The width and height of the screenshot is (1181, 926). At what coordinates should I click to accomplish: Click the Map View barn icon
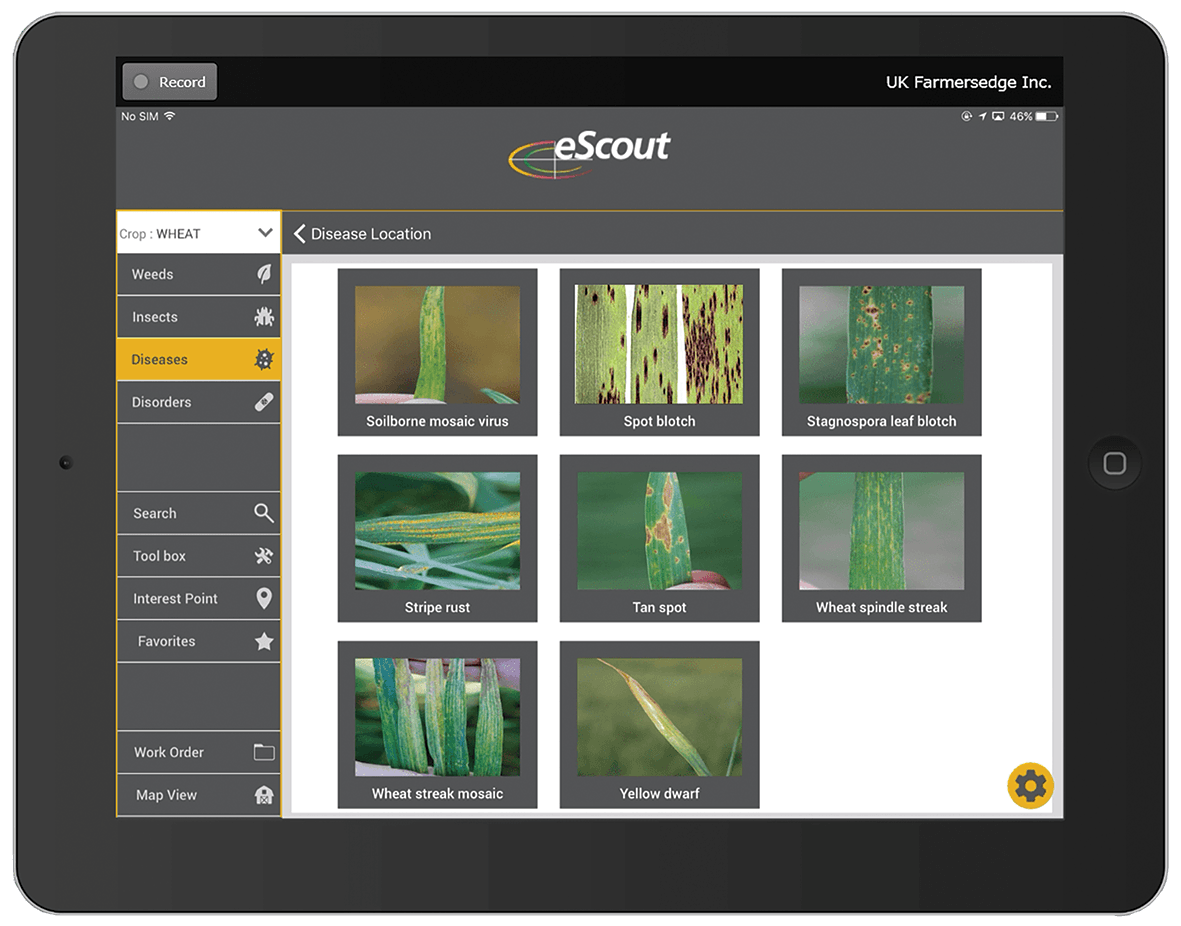click(x=264, y=795)
